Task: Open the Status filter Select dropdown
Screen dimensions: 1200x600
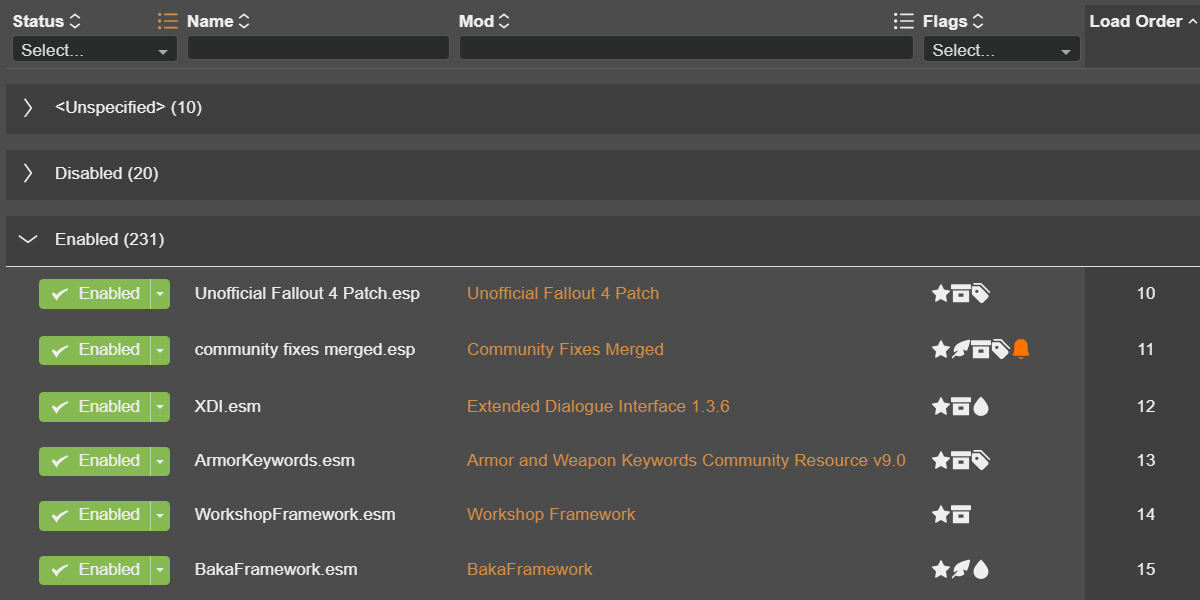Action: tap(95, 50)
